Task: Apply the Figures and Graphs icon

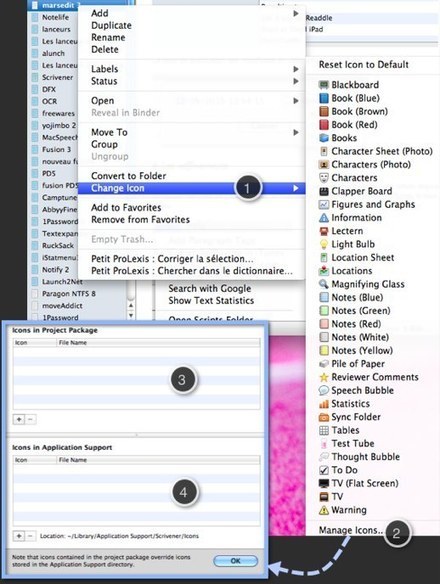Action: pyautogui.click(x=367, y=204)
